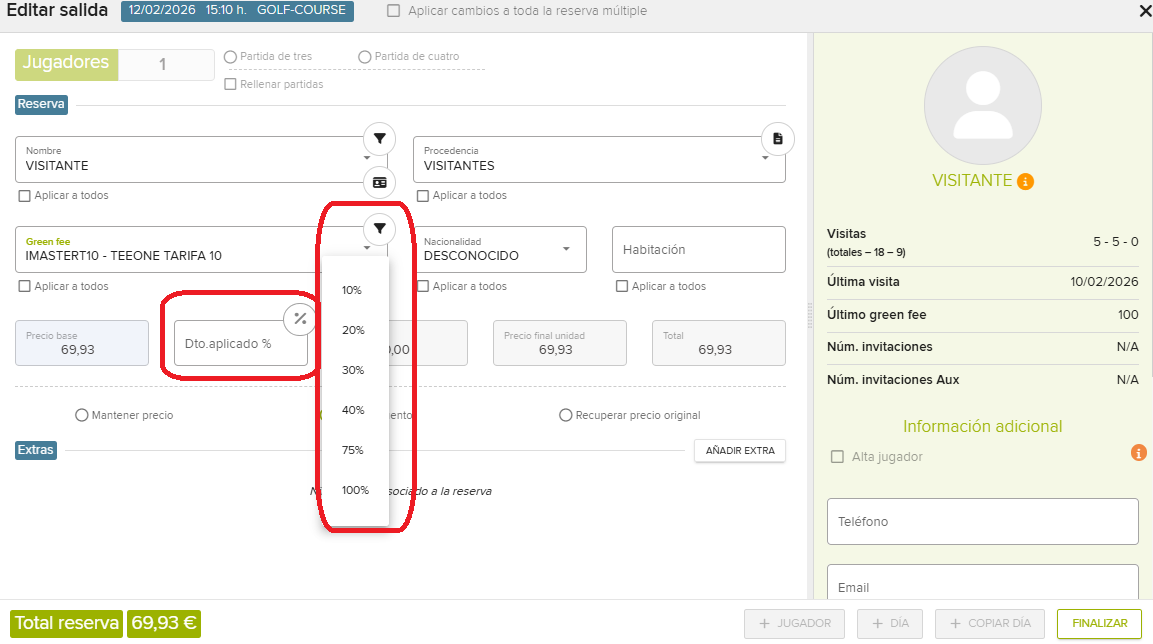Select the Partida de tres radio button
The image size is (1153, 644).
pos(231,57)
